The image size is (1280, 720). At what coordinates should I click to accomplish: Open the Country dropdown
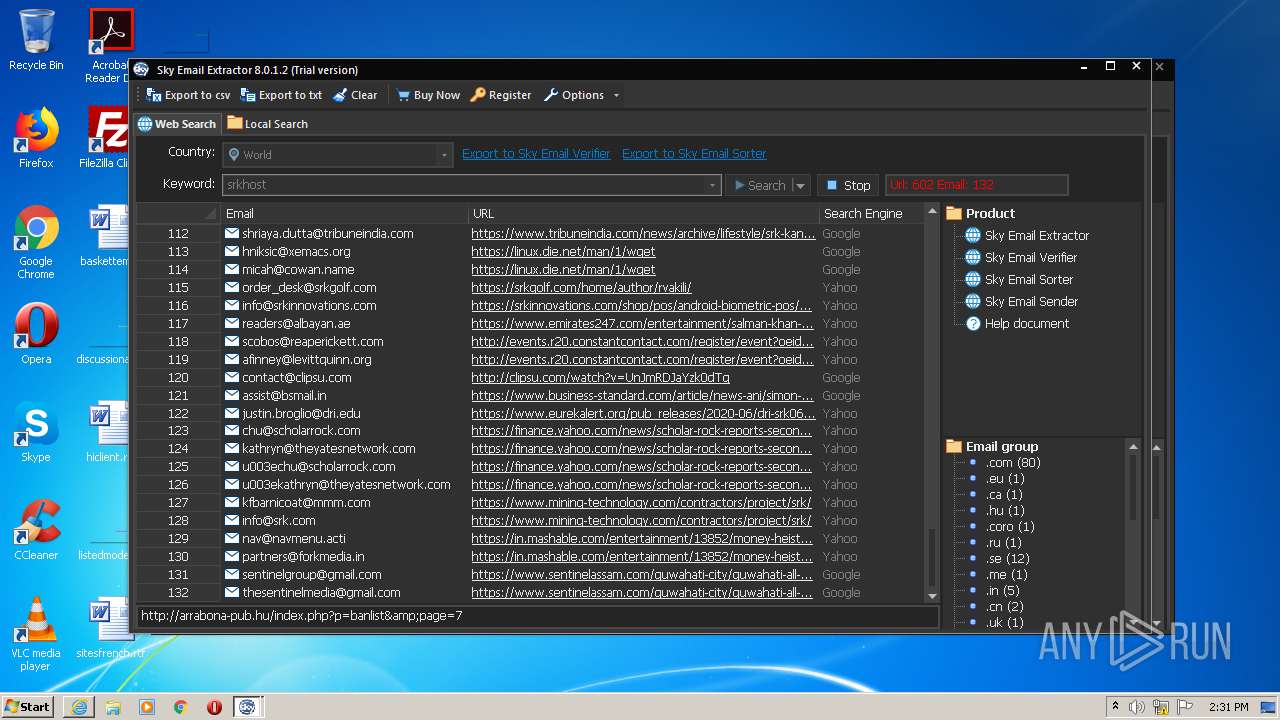pyautogui.click(x=444, y=155)
